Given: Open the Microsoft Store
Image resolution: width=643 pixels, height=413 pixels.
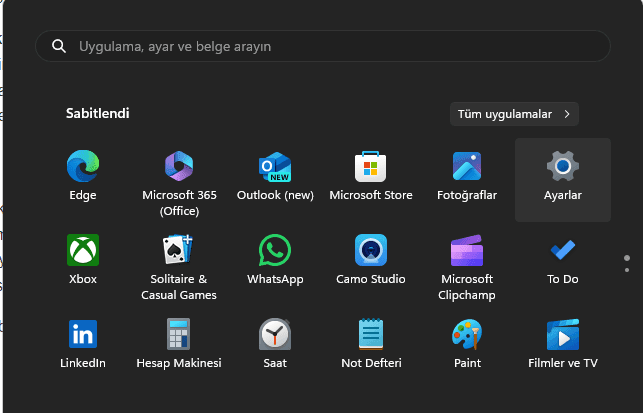Looking at the screenshot, I should point(371,176).
